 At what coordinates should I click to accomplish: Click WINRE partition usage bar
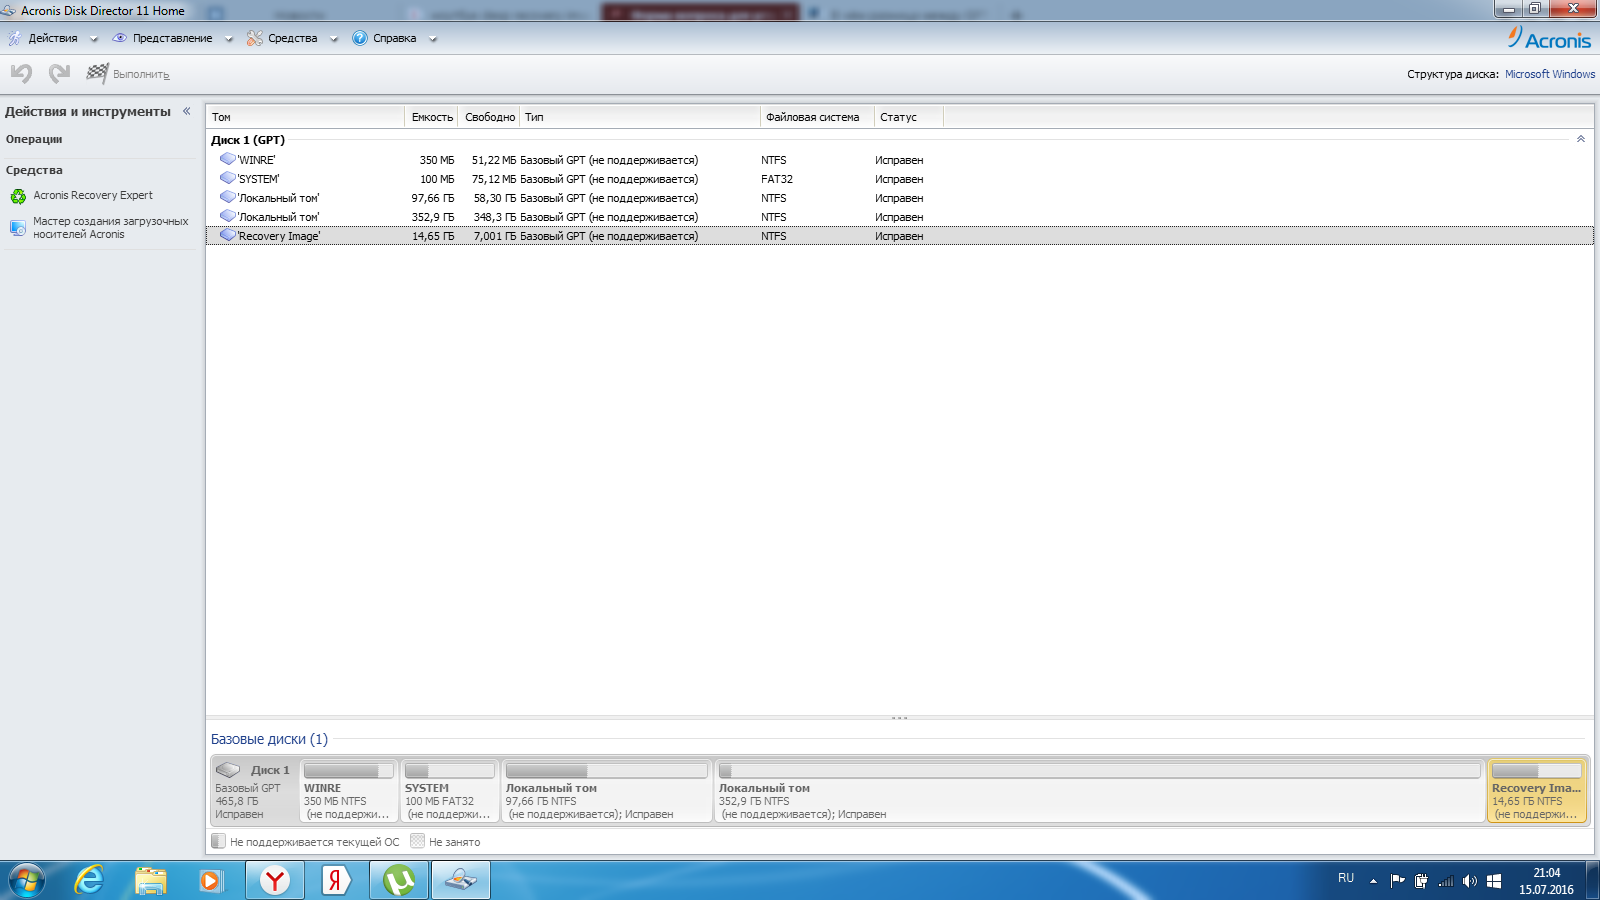click(348, 771)
